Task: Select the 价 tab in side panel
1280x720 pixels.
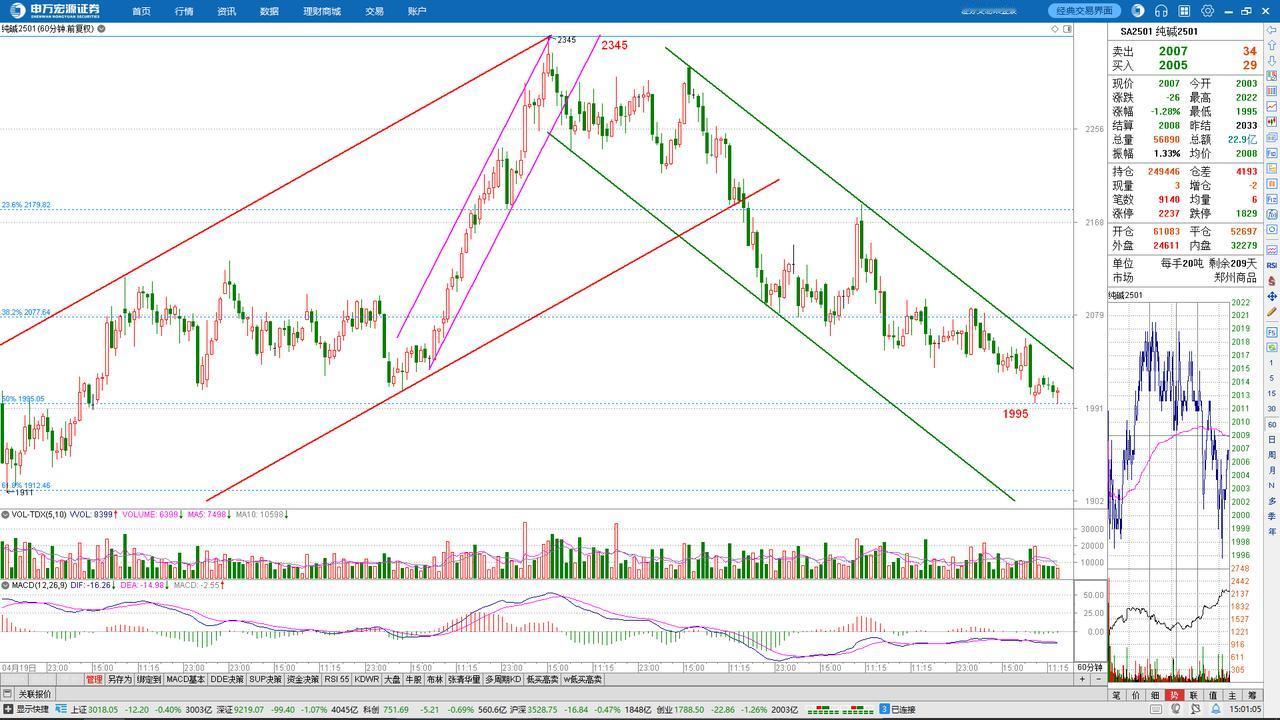Action: pyautogui.click(x=1136, y=695)
